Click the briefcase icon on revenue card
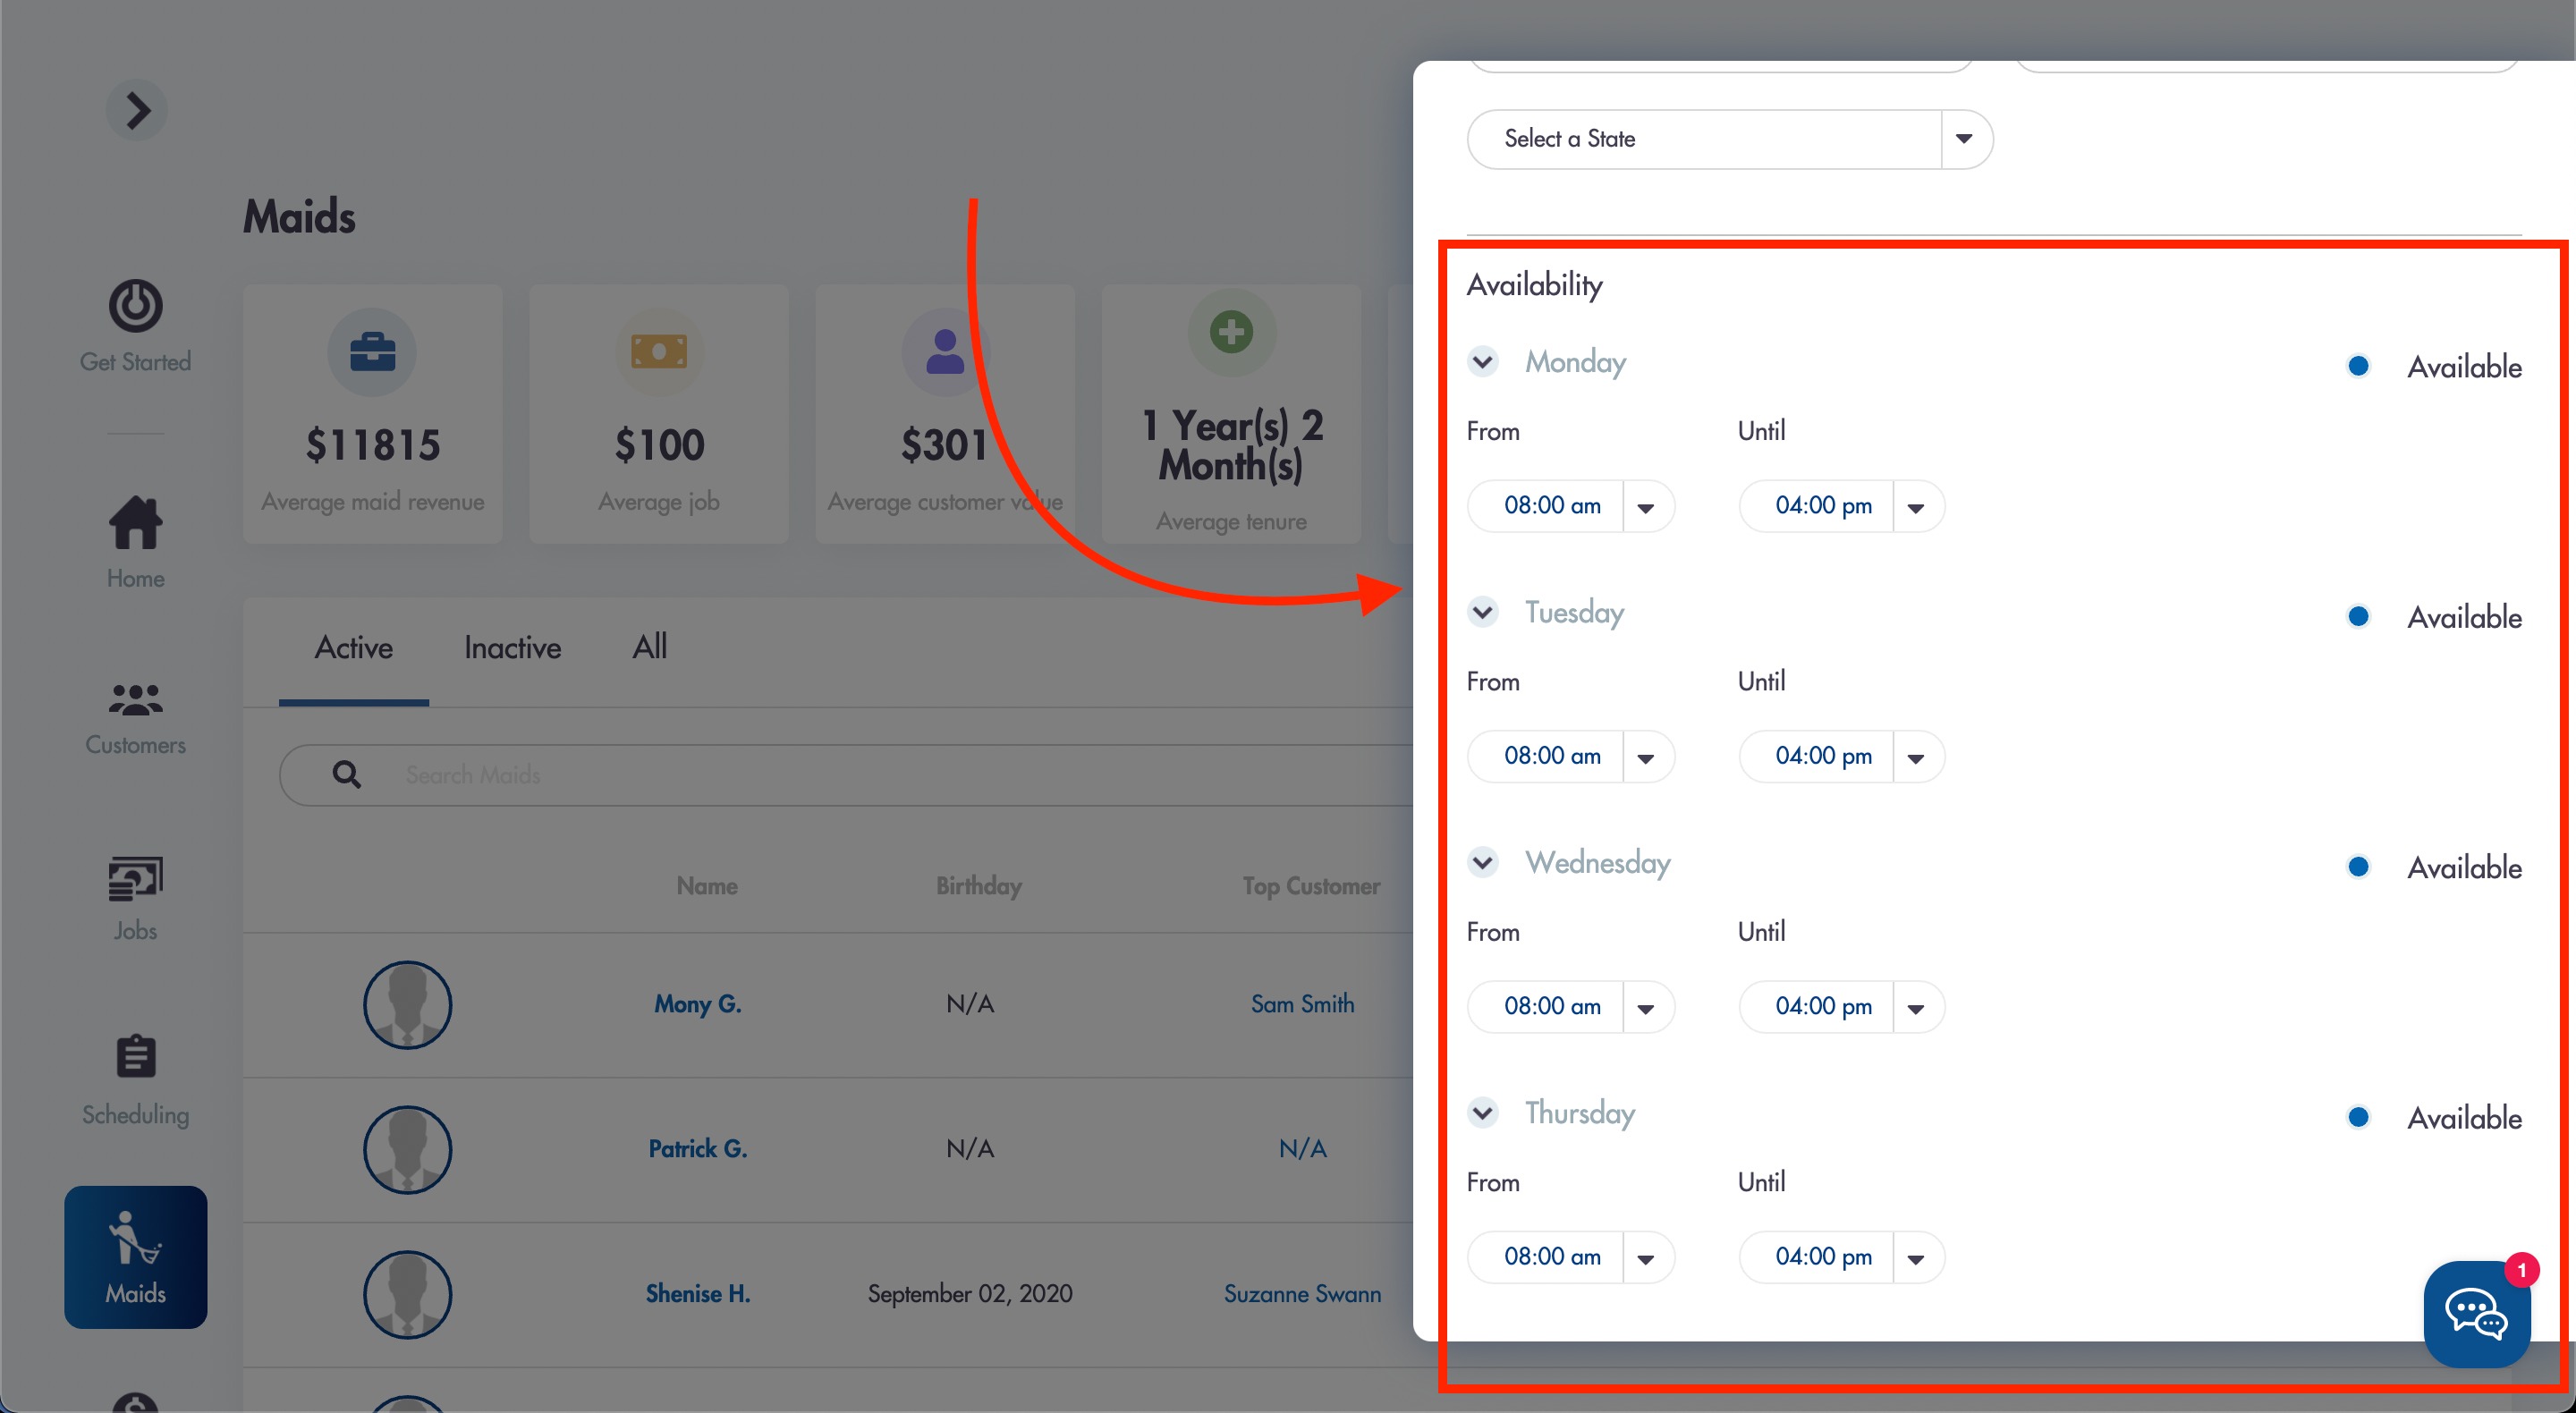Viewport: 2576px width, 1413px height. (372, 352)
